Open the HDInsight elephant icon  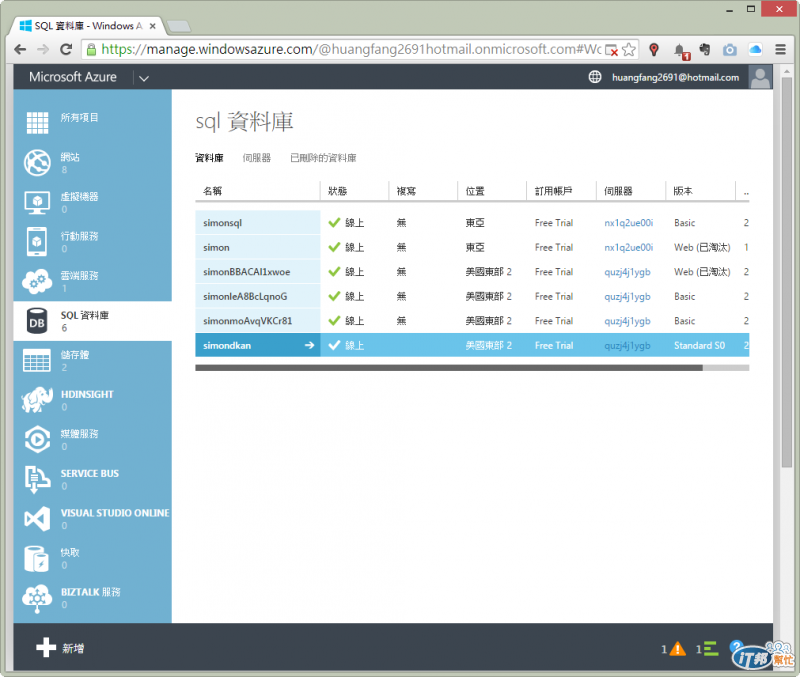37,399
